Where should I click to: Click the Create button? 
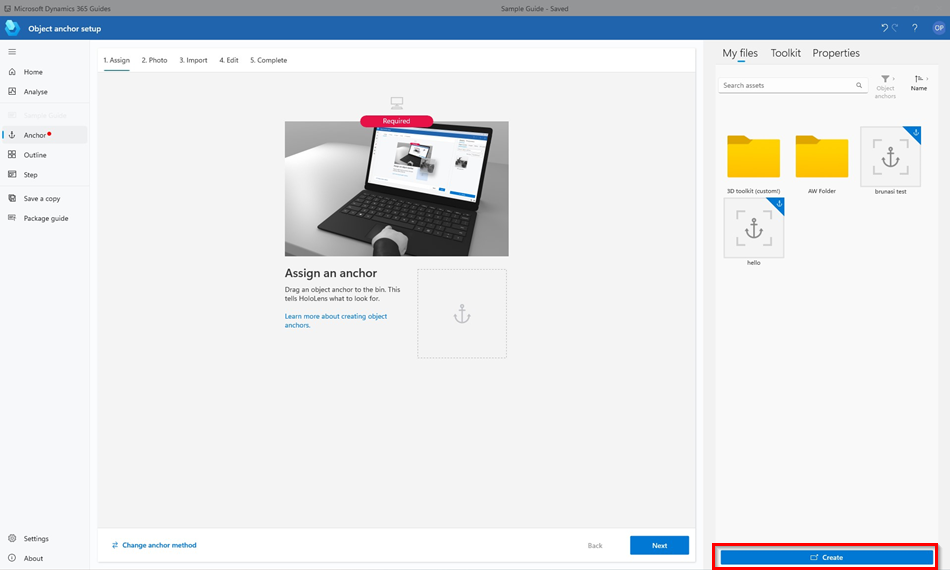point(826,557)
